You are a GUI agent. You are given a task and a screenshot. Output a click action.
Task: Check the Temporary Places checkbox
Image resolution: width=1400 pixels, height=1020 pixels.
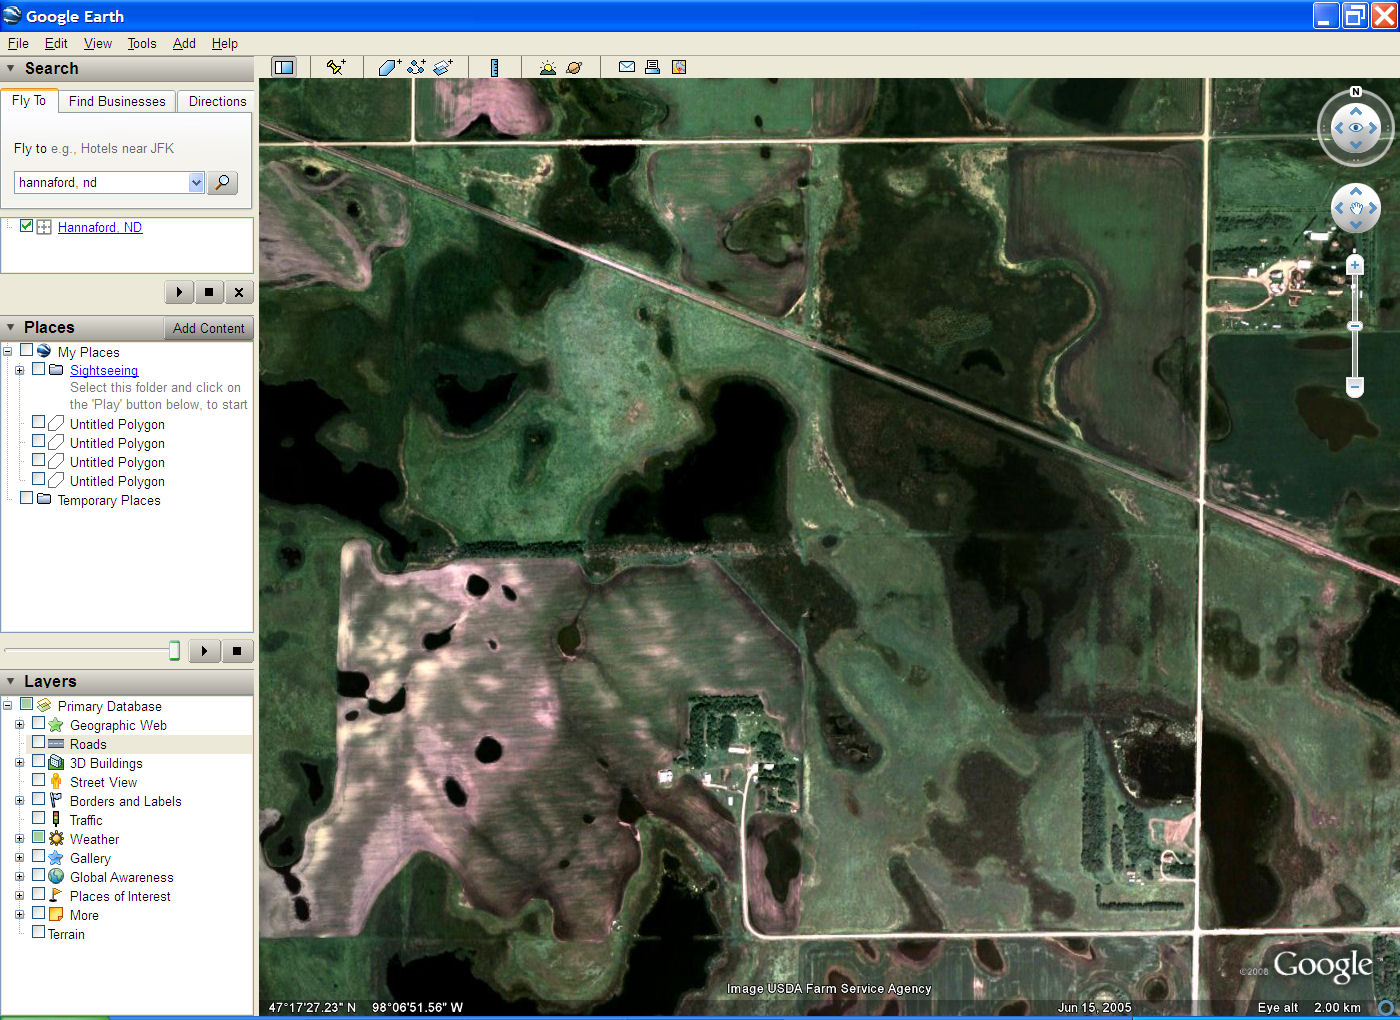27,498
